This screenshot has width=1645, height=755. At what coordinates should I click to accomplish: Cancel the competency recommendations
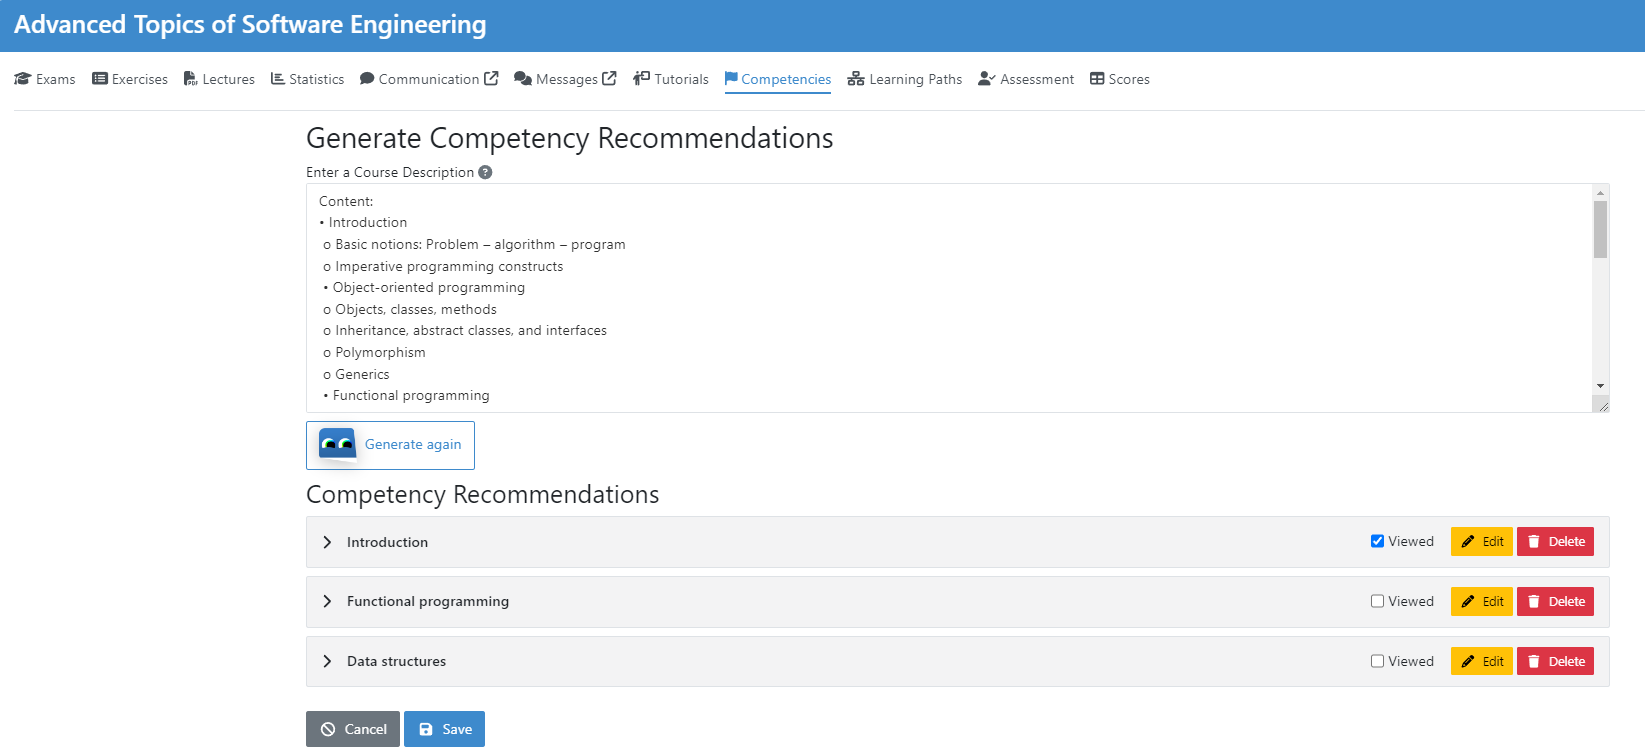[352, 729]
